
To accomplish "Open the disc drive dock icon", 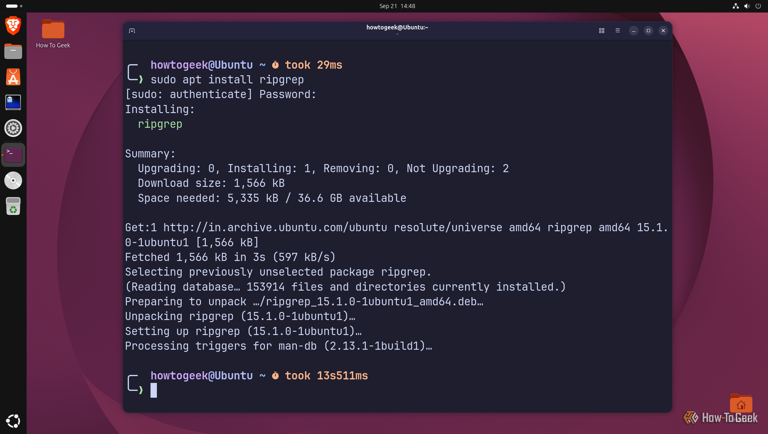I will 13,180.
